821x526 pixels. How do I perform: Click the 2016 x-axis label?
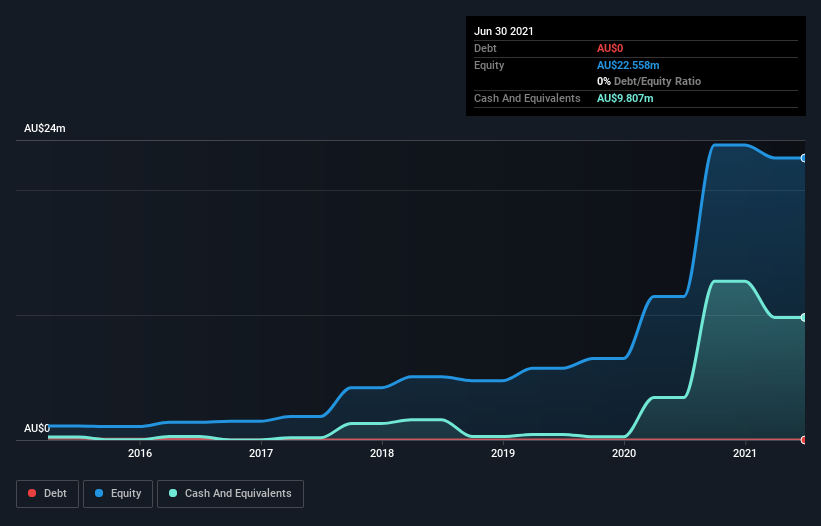point(140,453)
